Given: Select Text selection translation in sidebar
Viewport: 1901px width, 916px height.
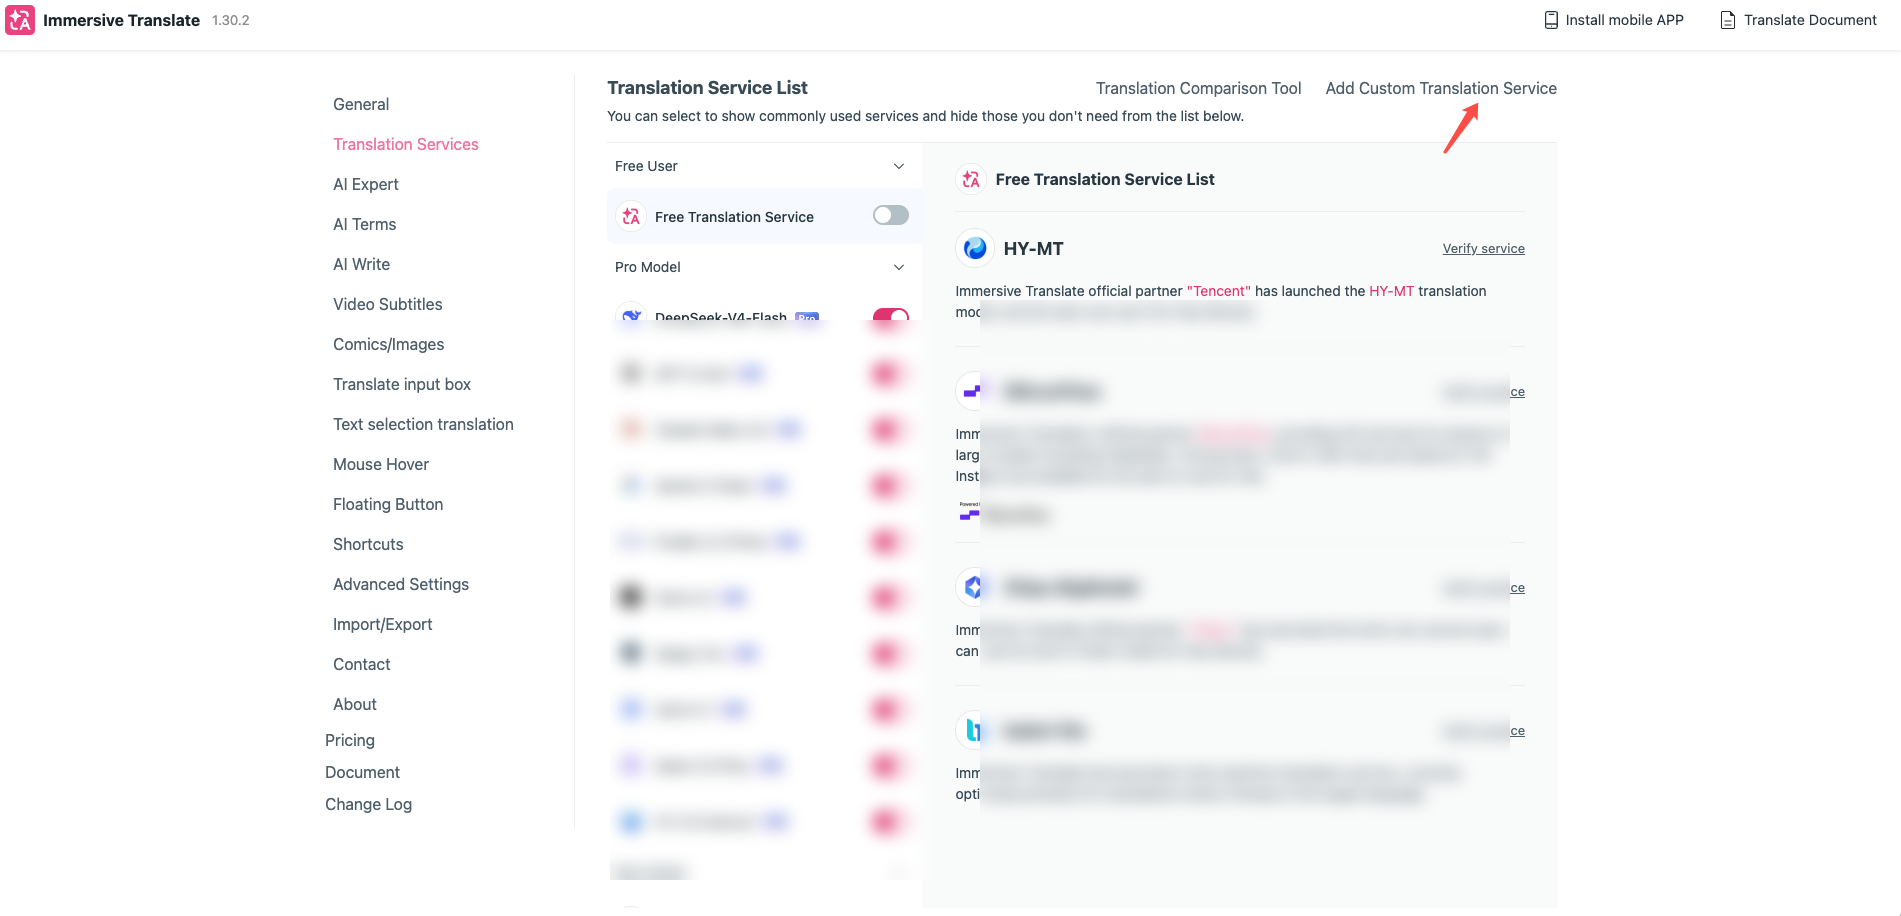Looking at the screenshot, I should pyautogui.click(x=424, y=424).
